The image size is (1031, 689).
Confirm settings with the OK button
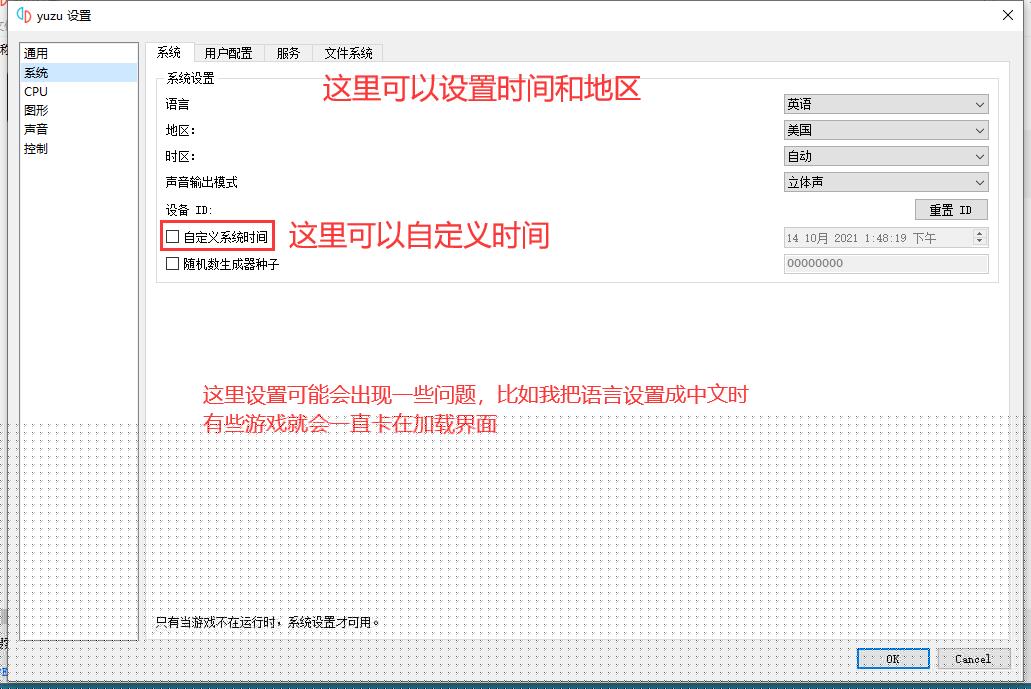pos(893,659)
